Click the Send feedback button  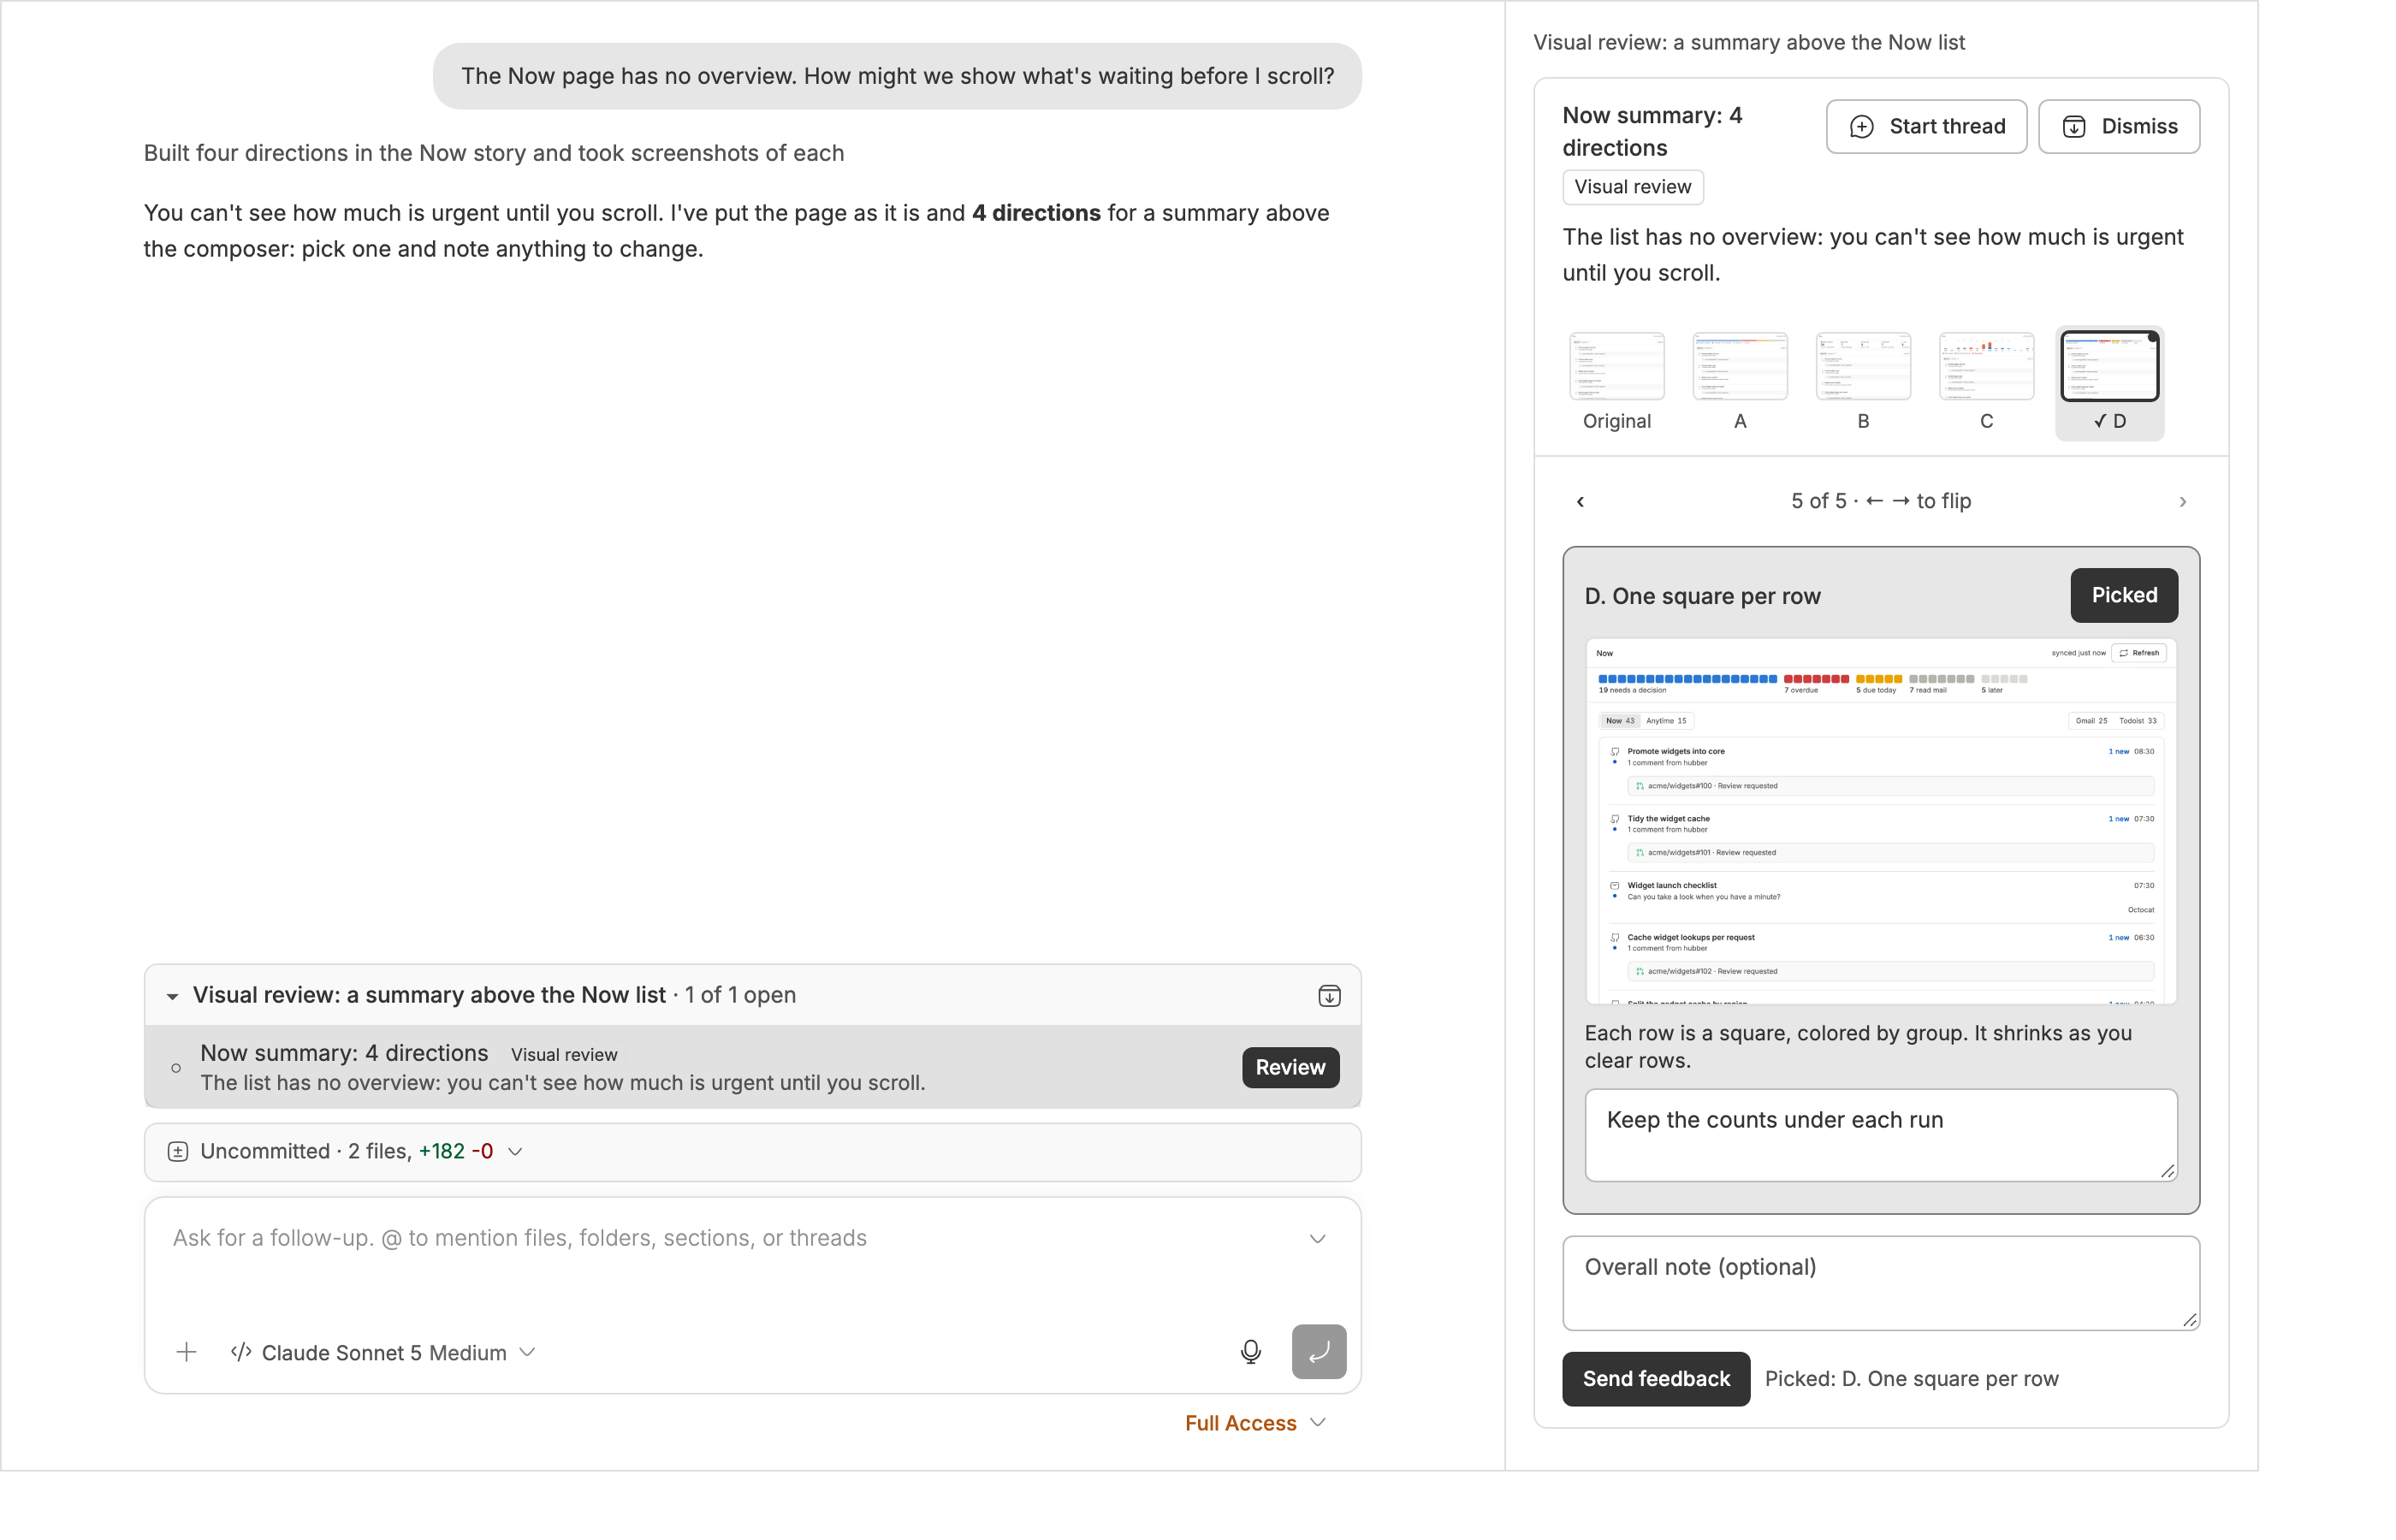pyautogui.click(x=1656, y=1378)
